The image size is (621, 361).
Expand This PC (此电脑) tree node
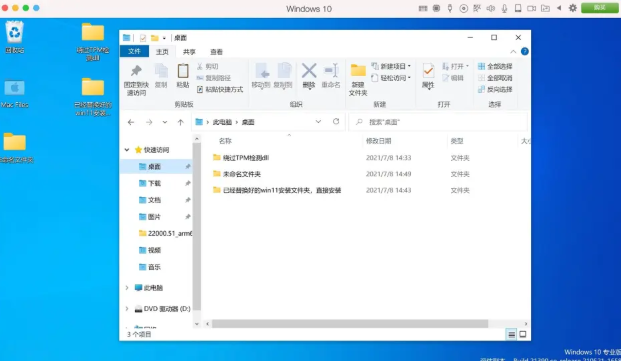click(x=127, y=288)
